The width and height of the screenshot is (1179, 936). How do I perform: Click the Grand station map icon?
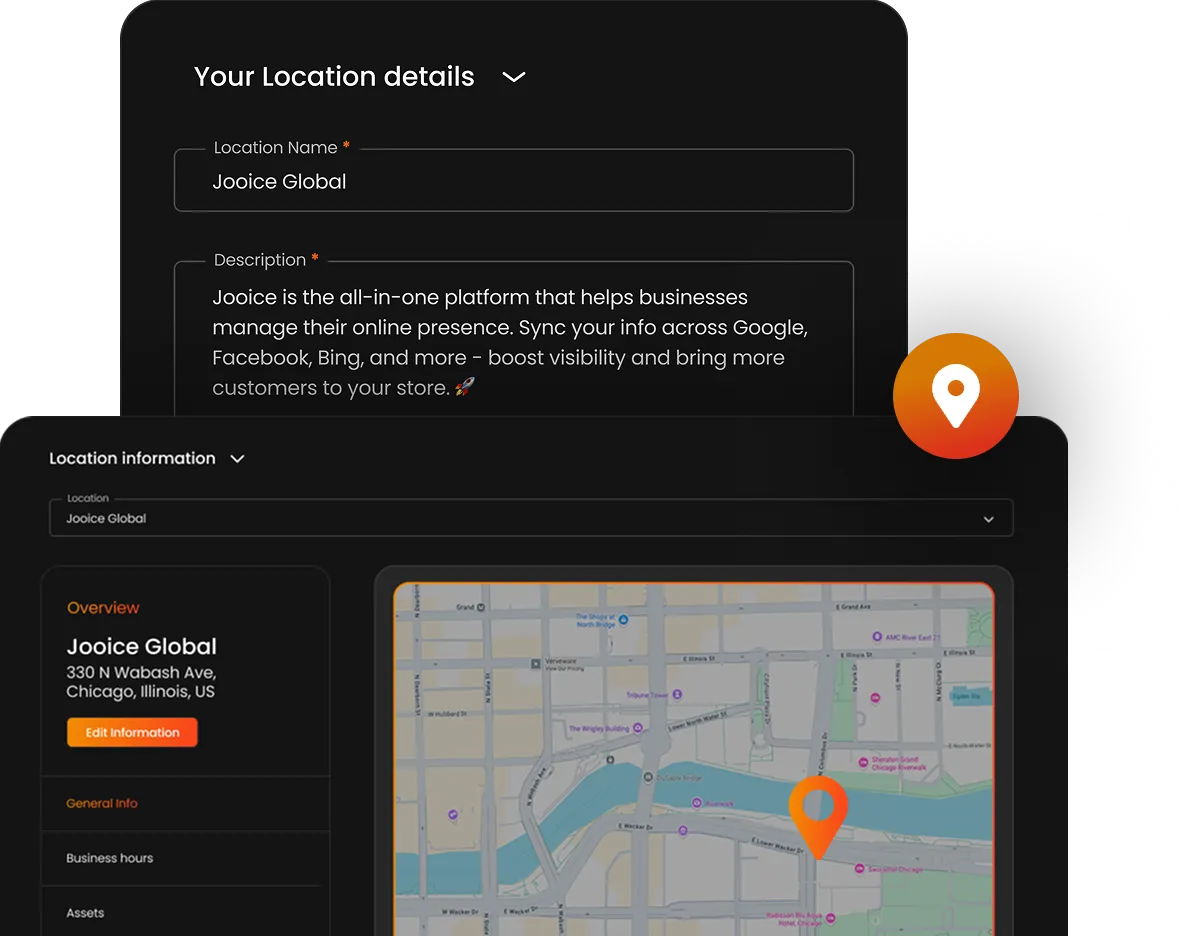click(x=480, y=607)
